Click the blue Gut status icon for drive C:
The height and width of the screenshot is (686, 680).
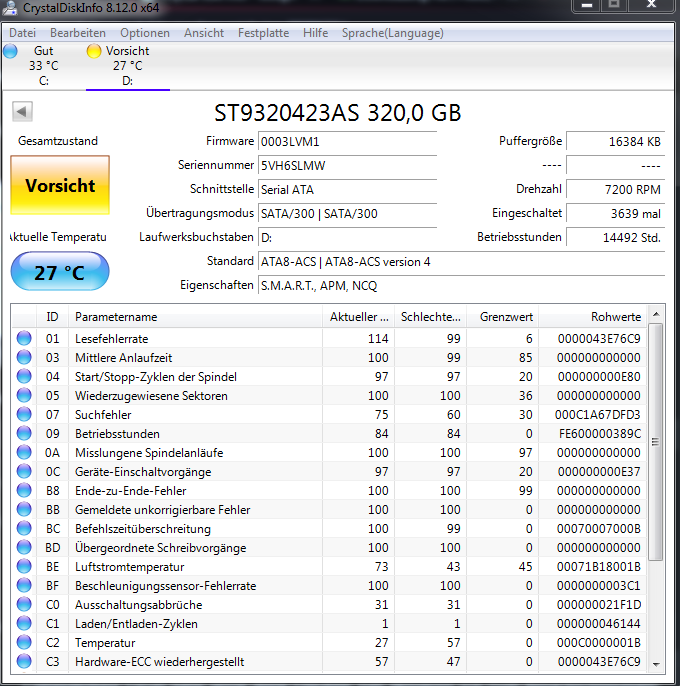pyautogui.click(x=10, y=51)
